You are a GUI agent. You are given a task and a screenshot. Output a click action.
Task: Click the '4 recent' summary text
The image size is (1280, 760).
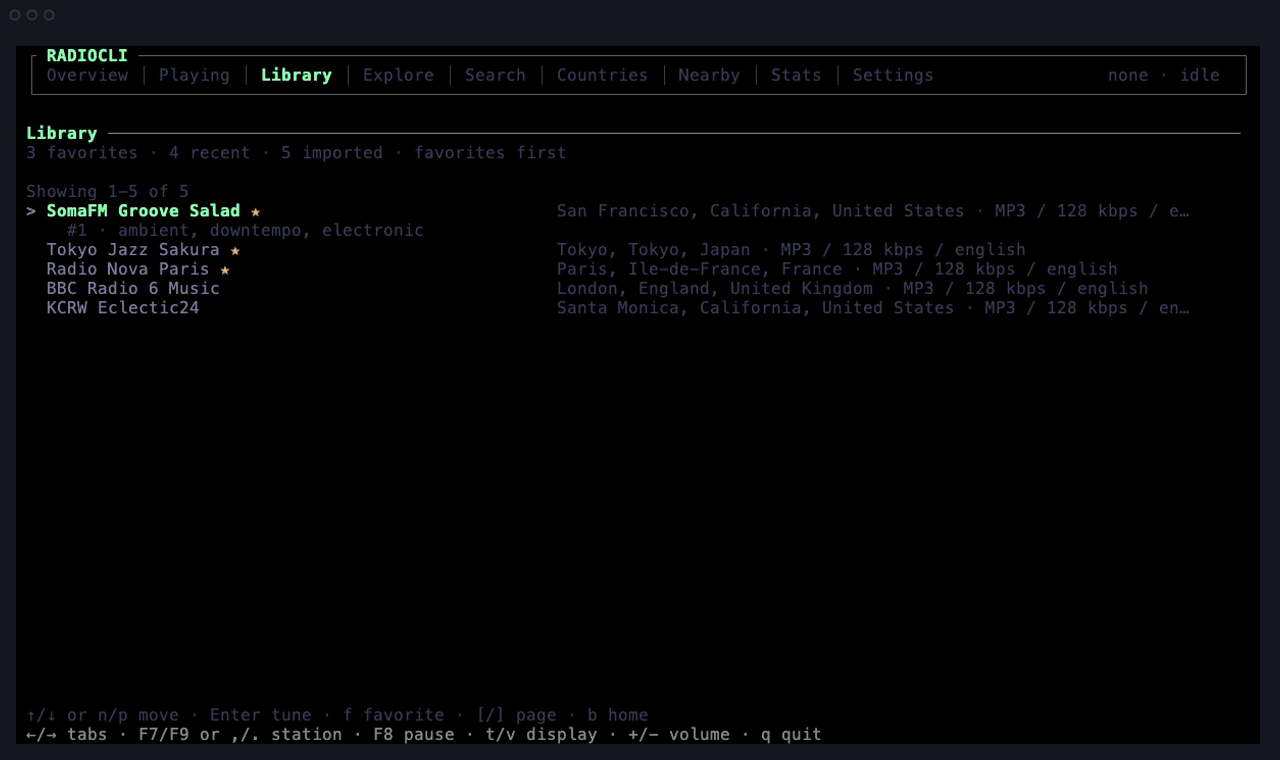210,153
